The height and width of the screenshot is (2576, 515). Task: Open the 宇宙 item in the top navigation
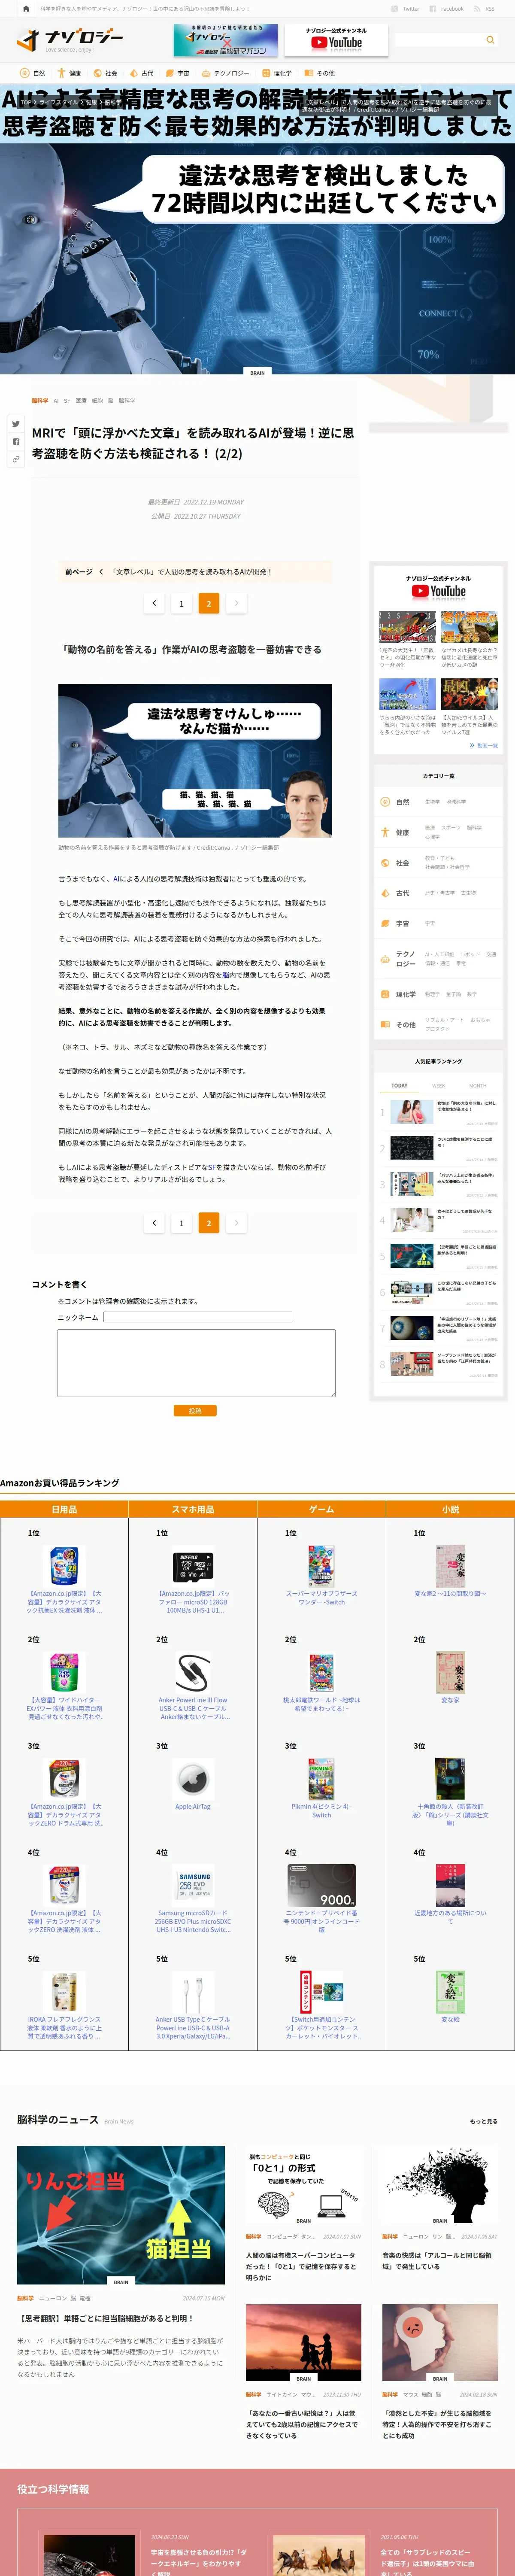[x=177, y=73]
